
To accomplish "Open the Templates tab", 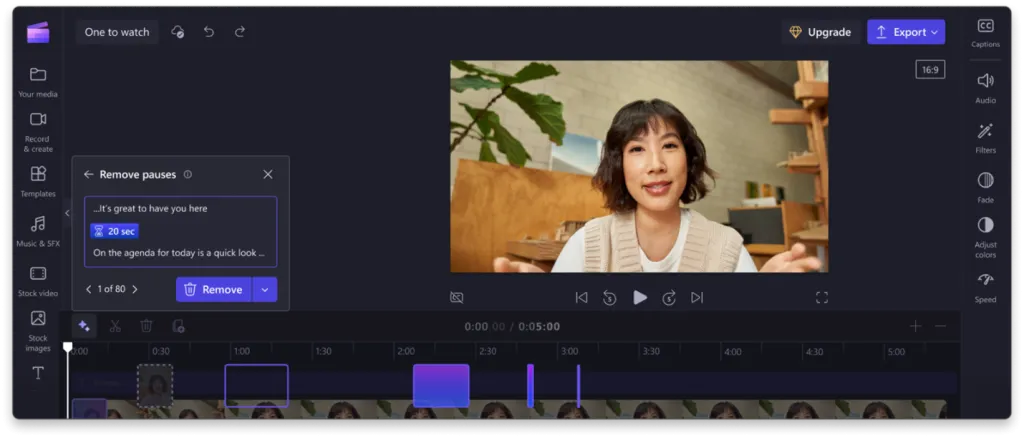I will coord(38,180).
